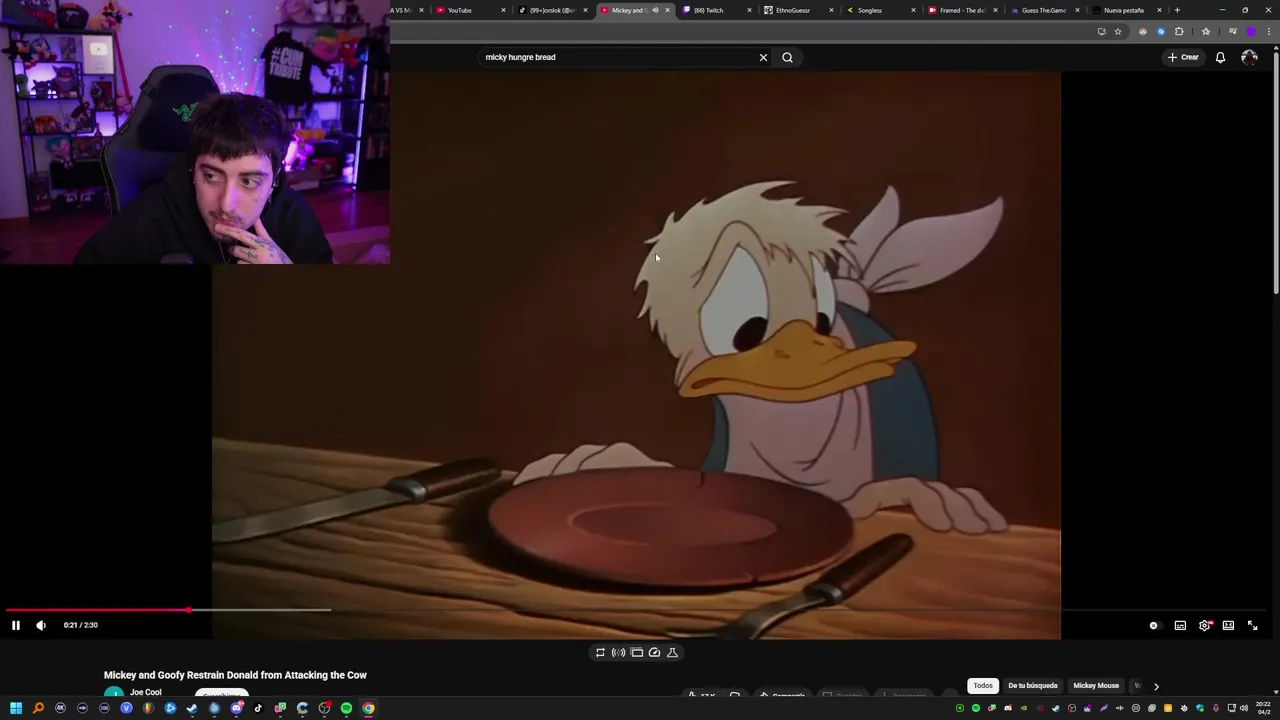This screenshot has height=720, width=1280.
Task: Open TikTok from the taskbar
Action: point(258,708)
